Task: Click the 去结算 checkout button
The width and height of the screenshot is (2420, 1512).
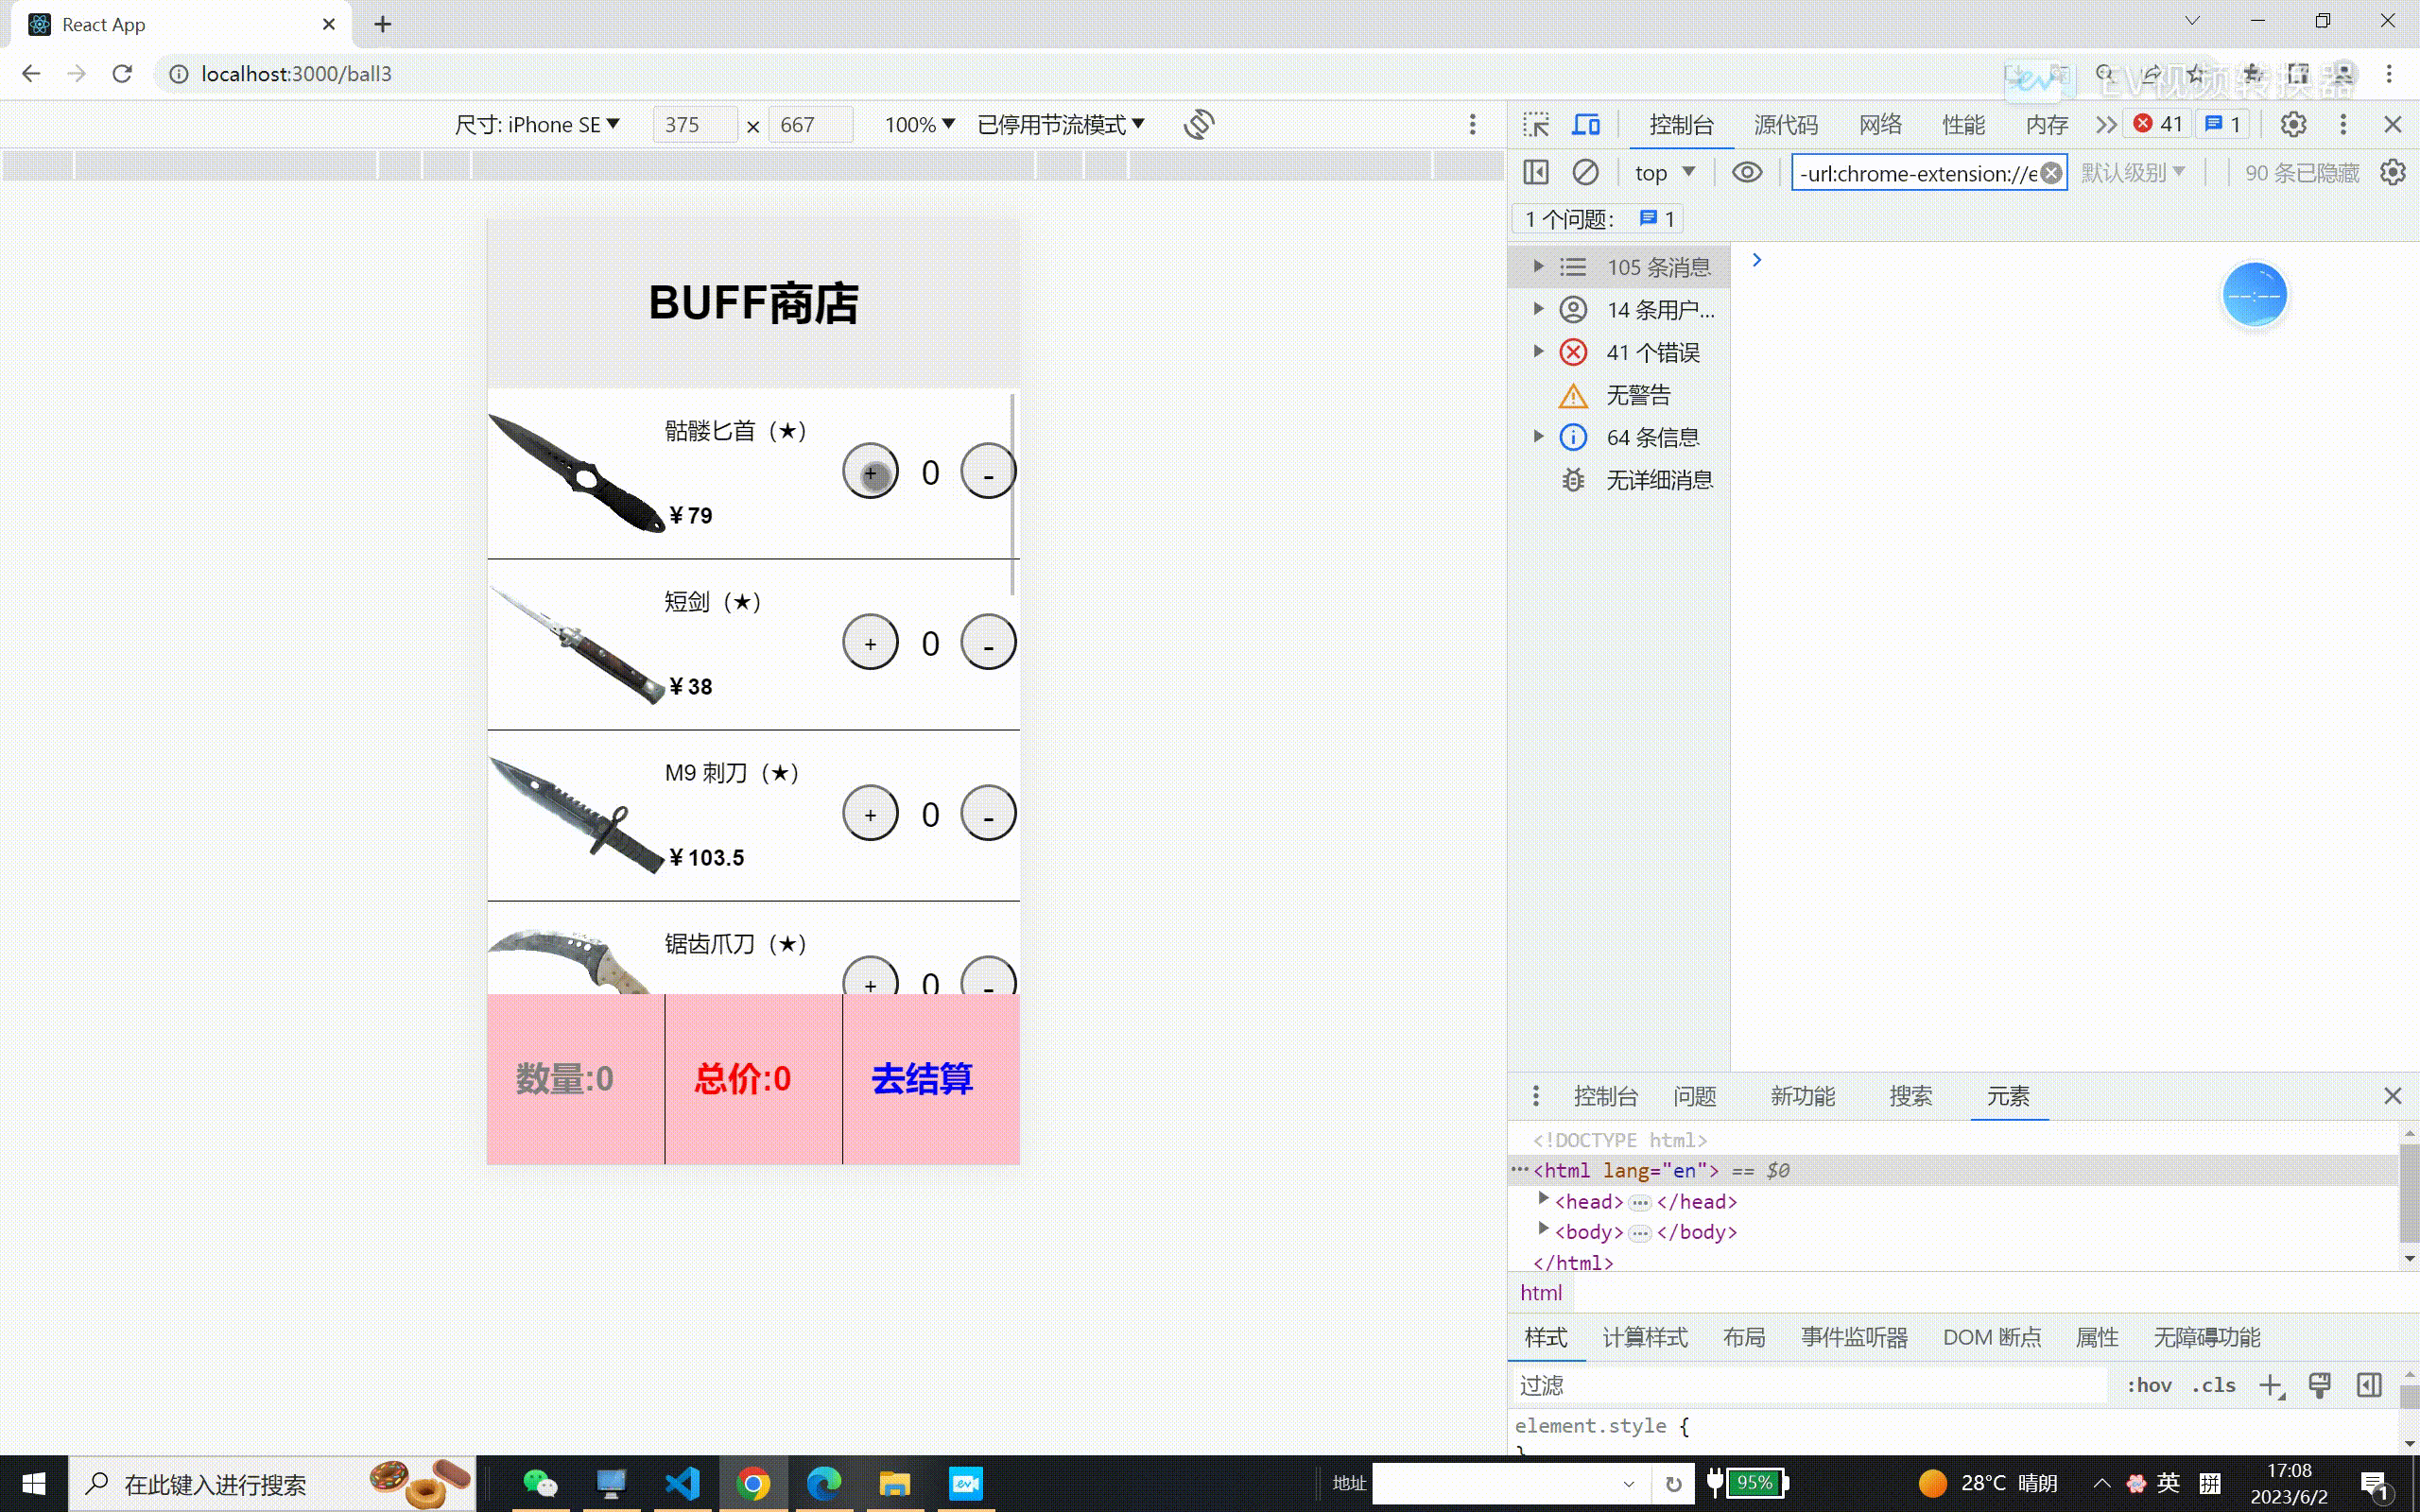Action: (922, 1079)
